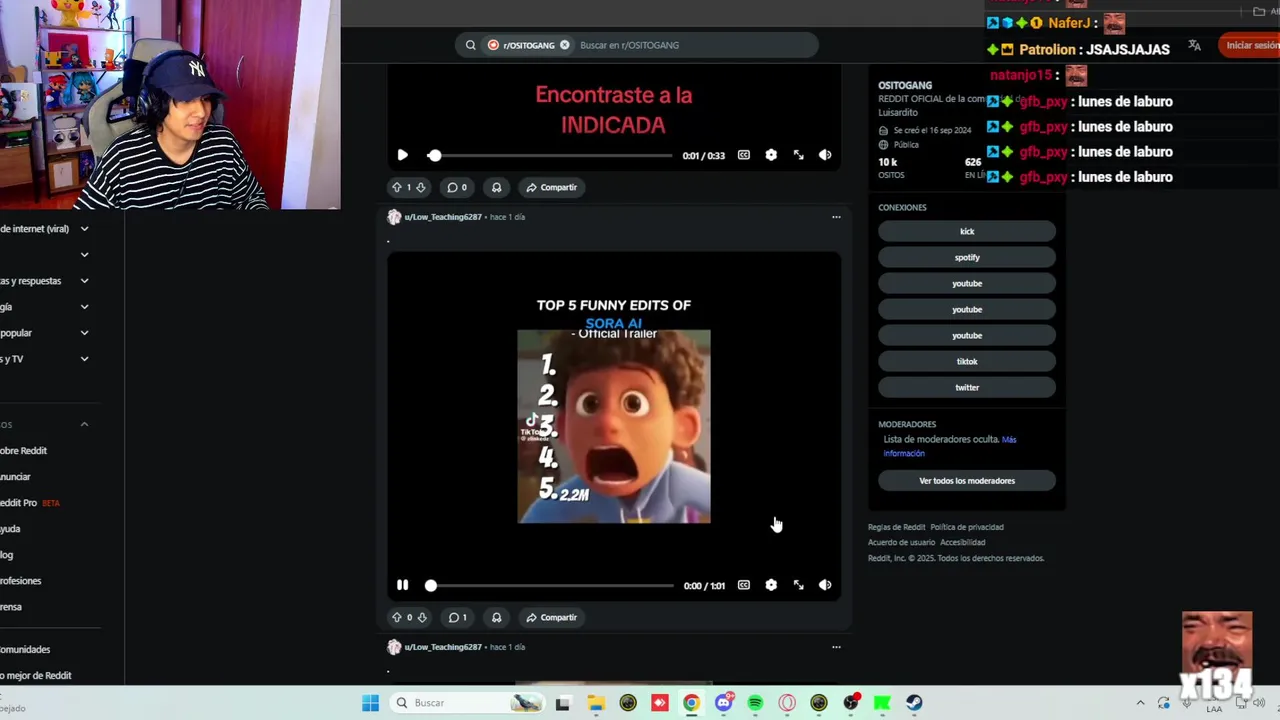Open u/Low_Teaching6287 profile on Sora AI post
1280x720 pixels.
coord(443,217)
